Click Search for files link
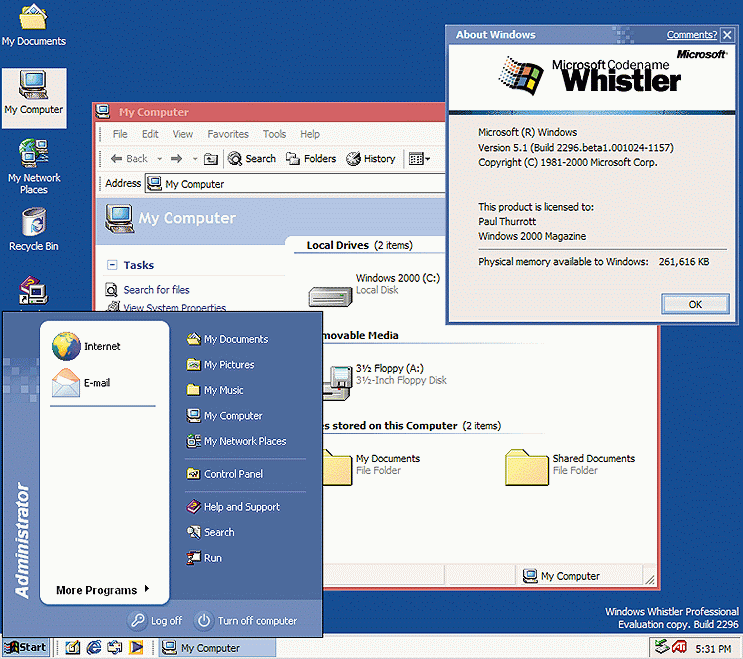This screenshot has width=743, height=659. tap(156, 289)
